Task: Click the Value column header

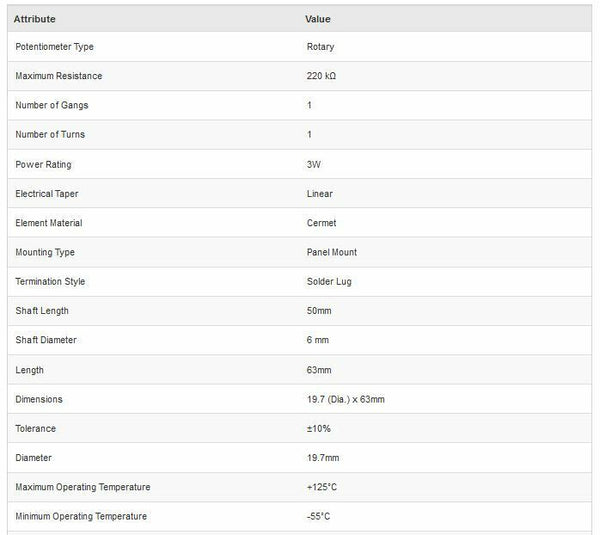Action: [318, 19]
